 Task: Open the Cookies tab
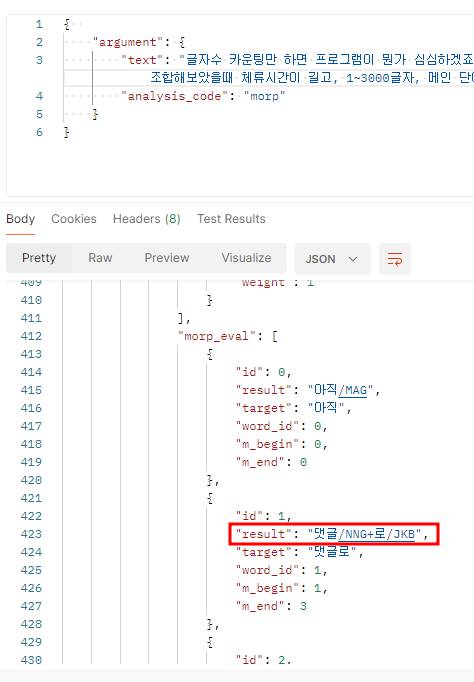[x=74, y=219]
